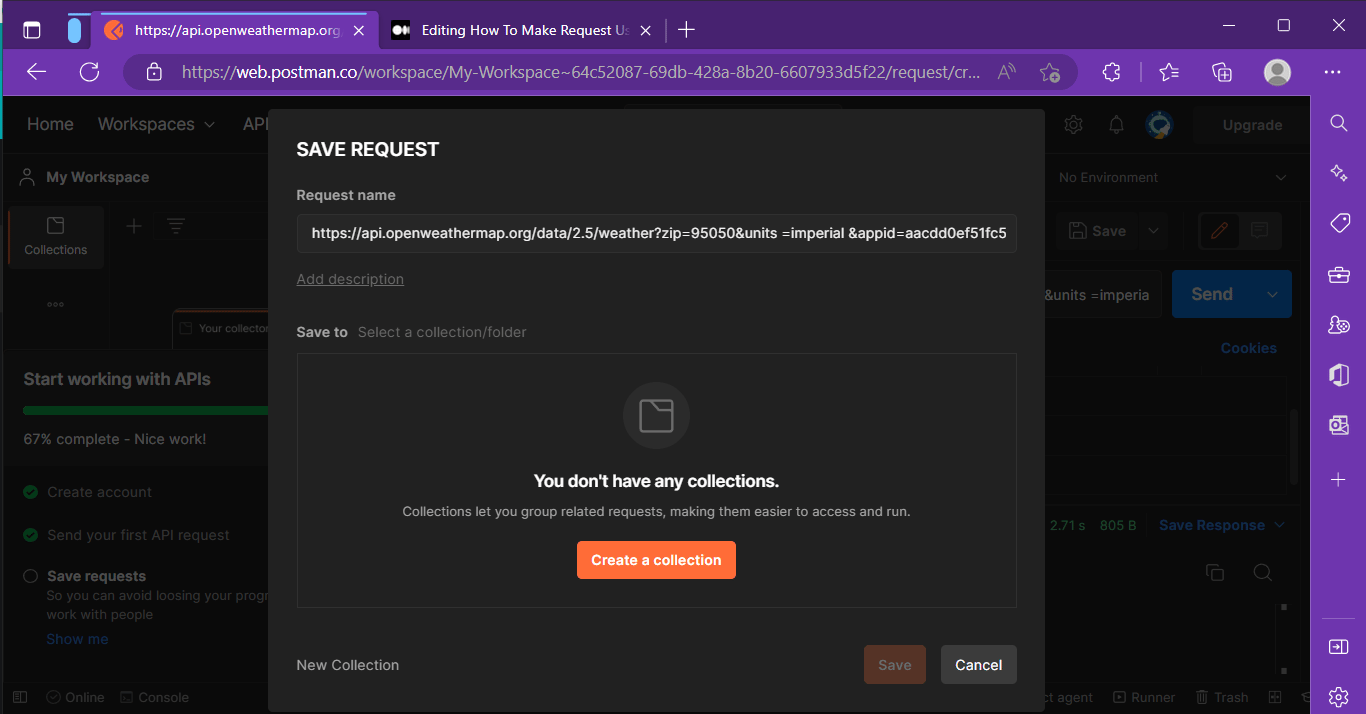
Task: Open the Shopping tag icon in sidebar
Action: pos(1339,223)
